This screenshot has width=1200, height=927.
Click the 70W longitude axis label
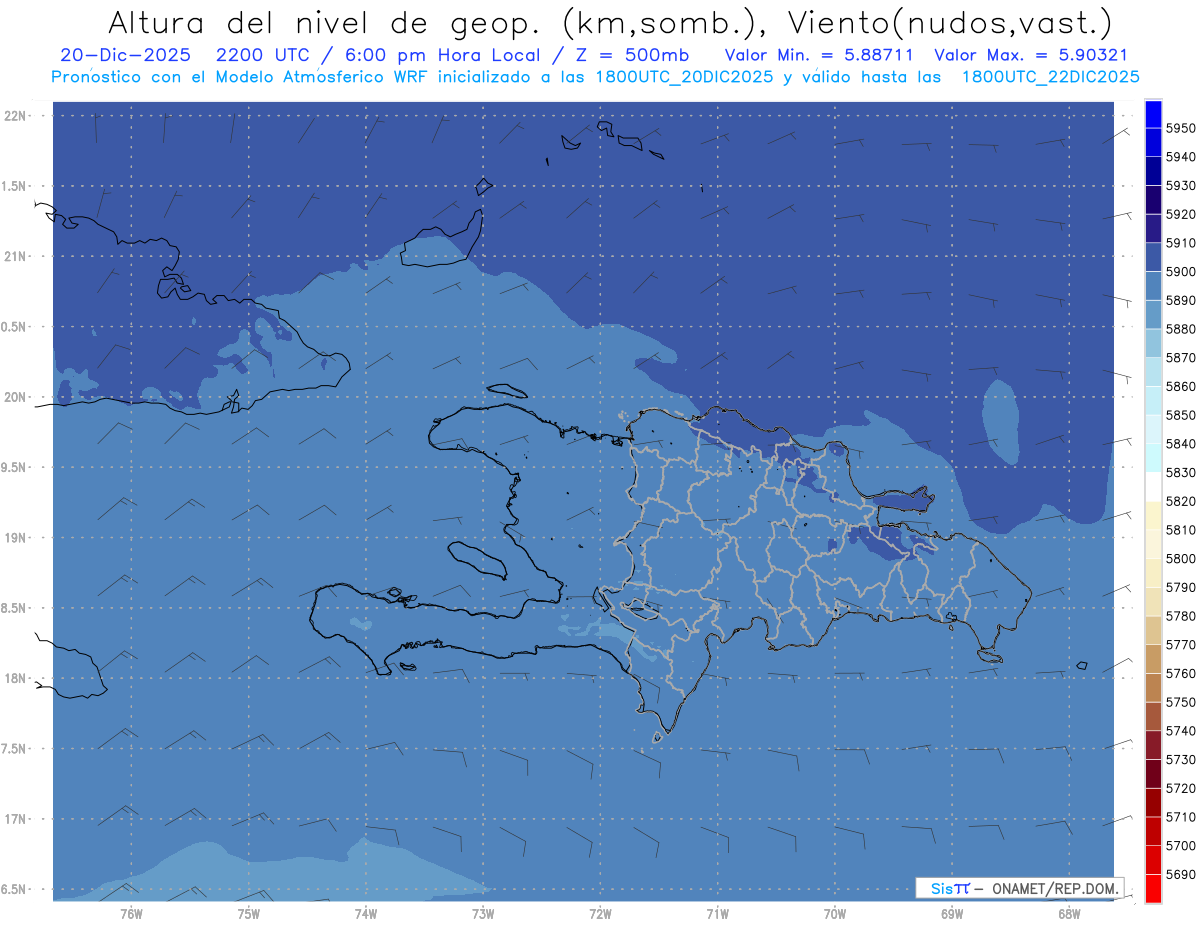pyautogui.click(x=835, y=914)
